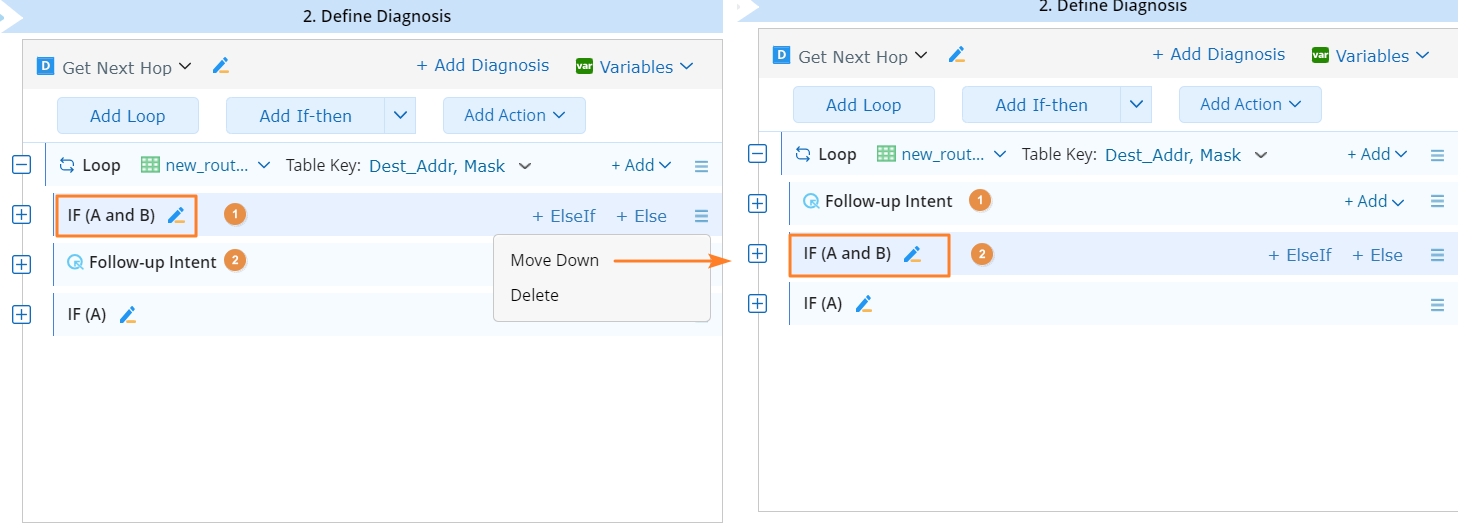This screenshot has width=1458, height=531.
Task: Collapse the left Loop with minus box
Action: point(21,165)
